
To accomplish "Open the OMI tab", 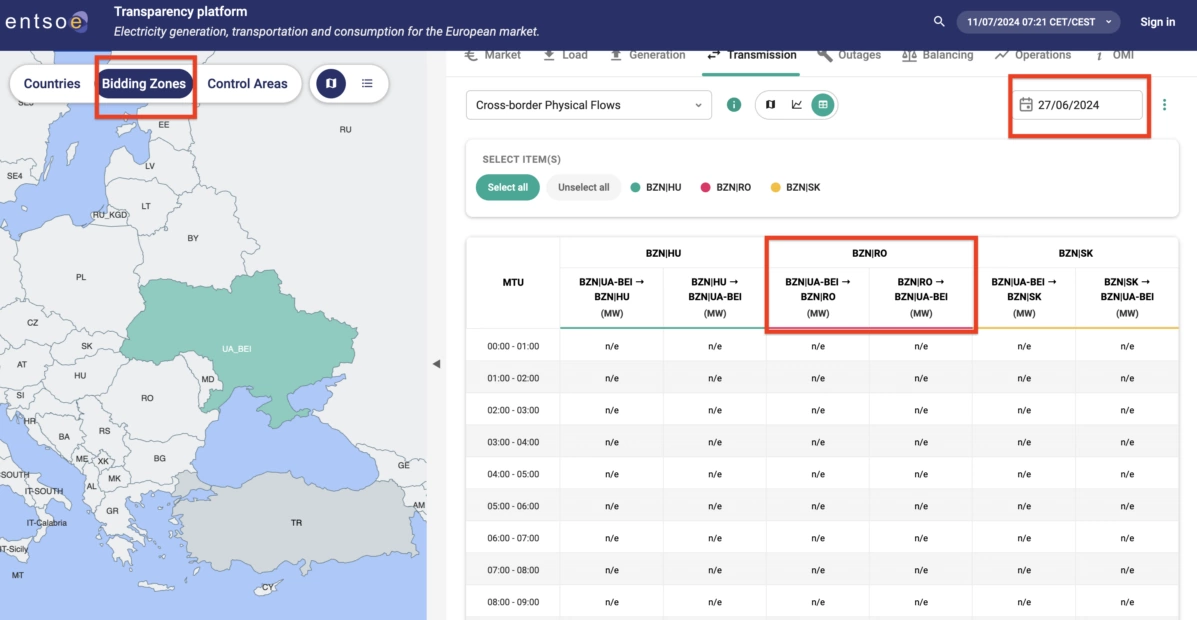I will (1115, 55).
